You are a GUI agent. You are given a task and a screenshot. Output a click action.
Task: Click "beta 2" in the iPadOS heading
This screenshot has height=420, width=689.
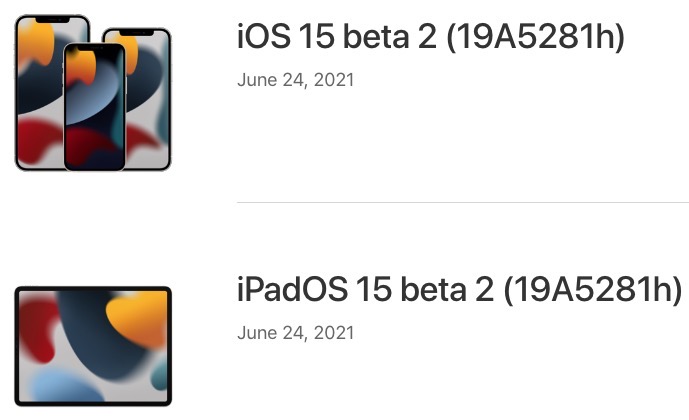click(439, 290)
